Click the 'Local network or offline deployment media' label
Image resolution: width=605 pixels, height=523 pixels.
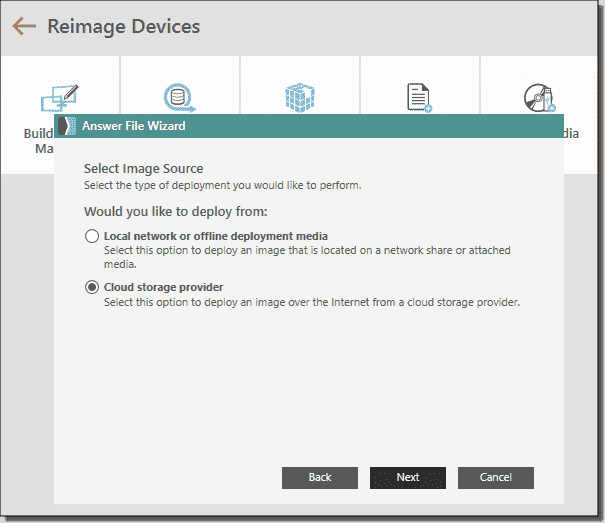[x=216, y=236]
